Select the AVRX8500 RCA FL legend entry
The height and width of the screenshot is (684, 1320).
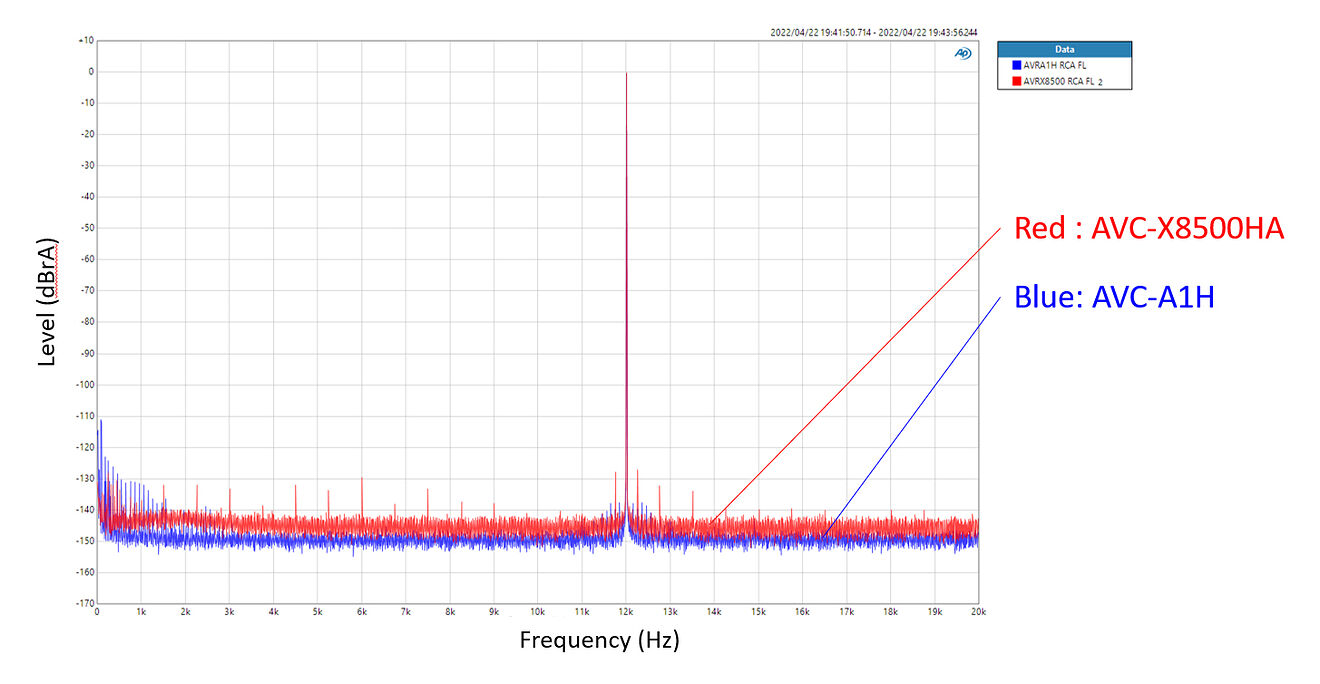tap(1056, 80)
